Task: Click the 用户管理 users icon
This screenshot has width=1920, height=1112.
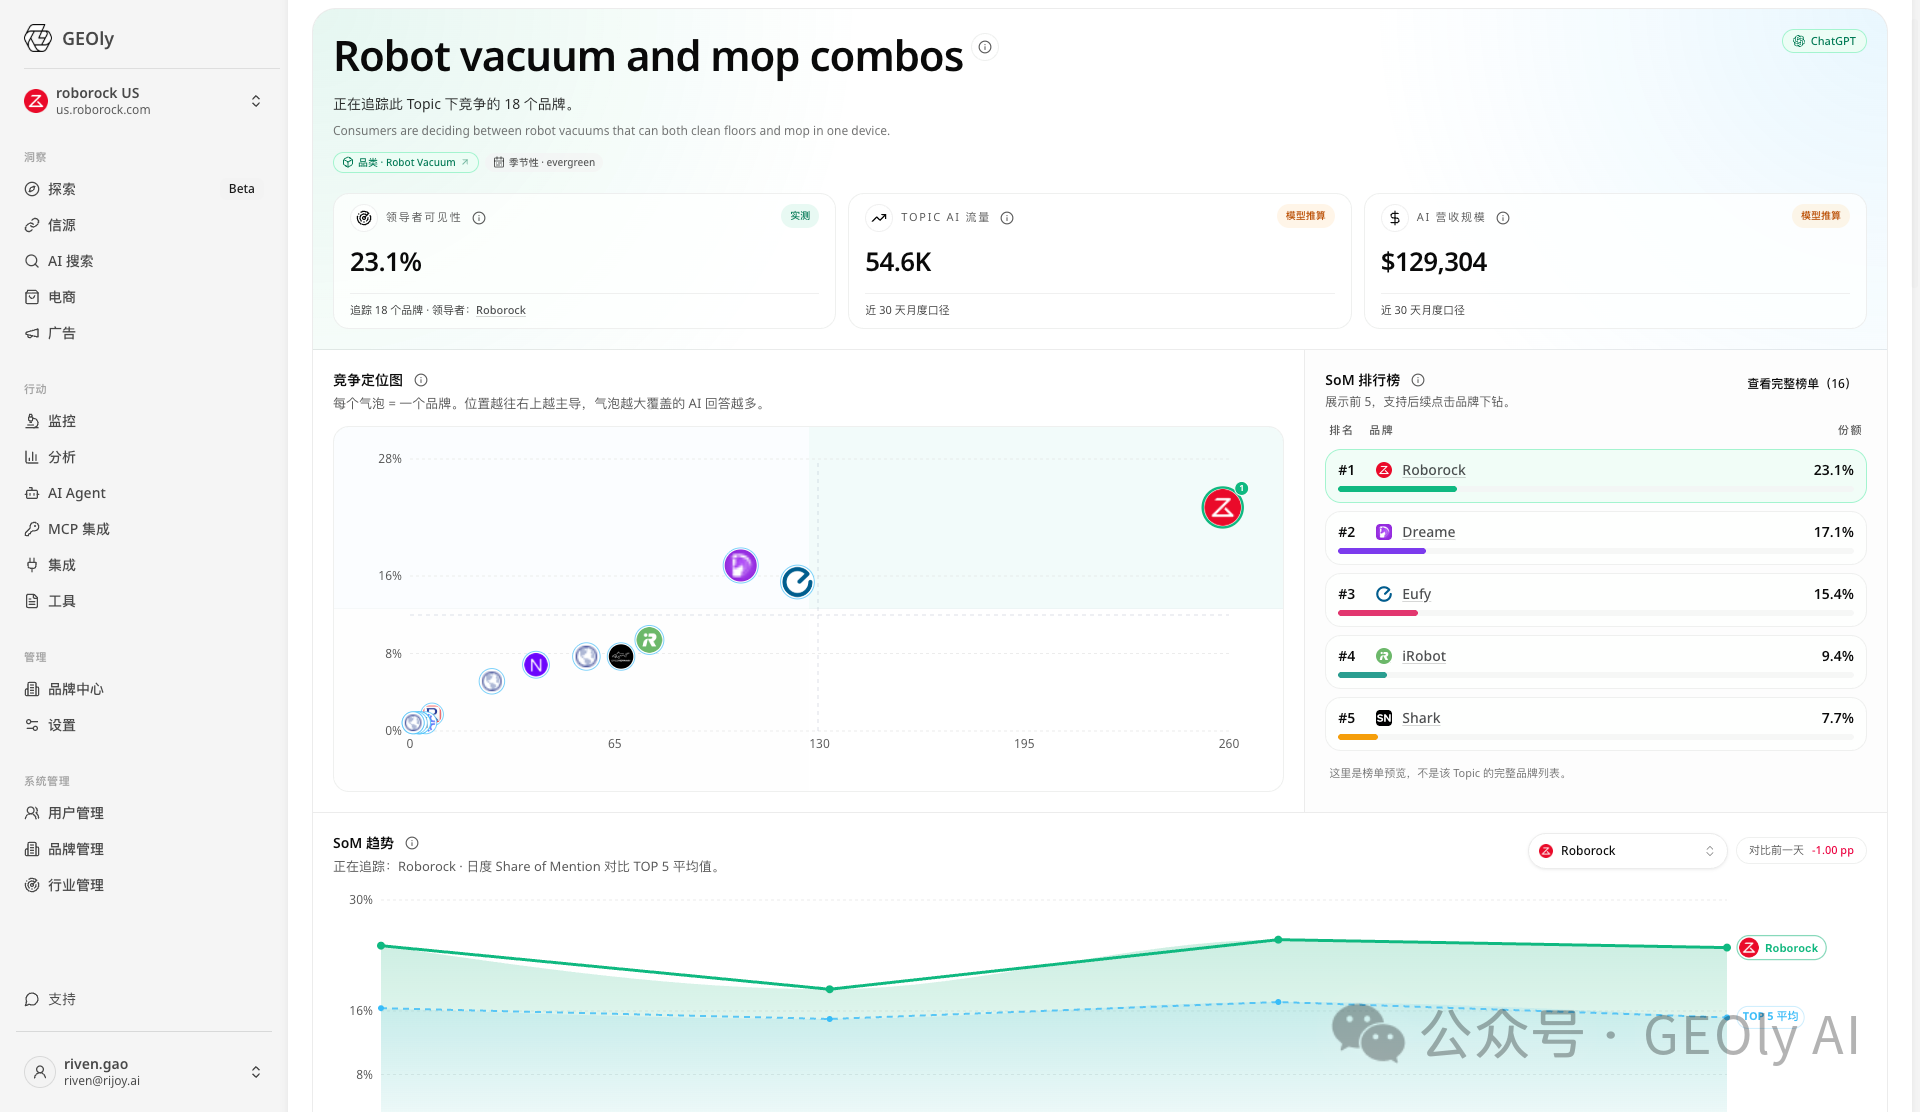Action: tap(32, 813)
